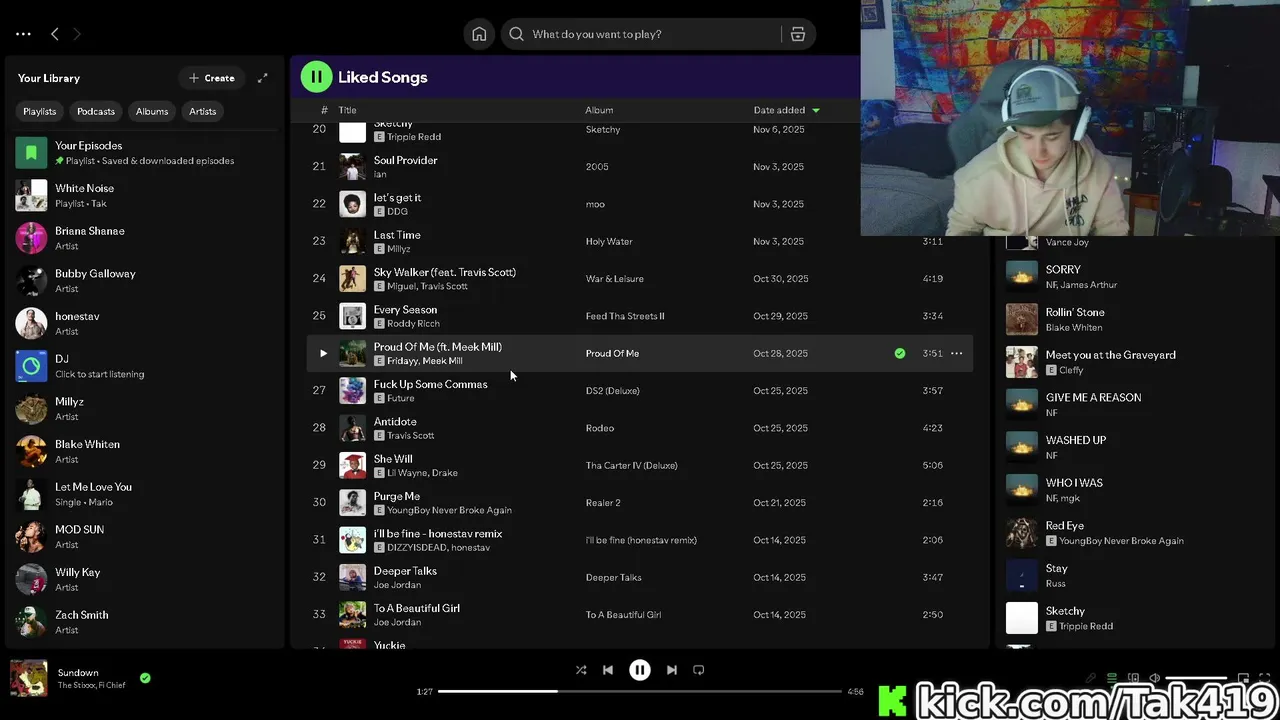
Task: Toggle shuffle playback
Action: point(581,670)
